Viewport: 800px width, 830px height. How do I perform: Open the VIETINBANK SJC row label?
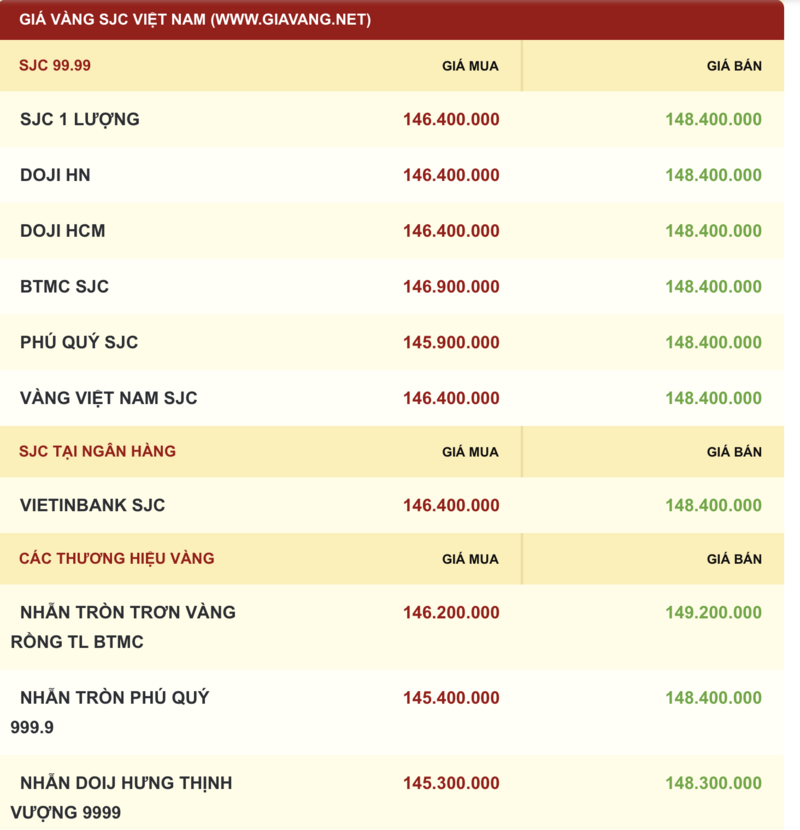coord(92,505)
